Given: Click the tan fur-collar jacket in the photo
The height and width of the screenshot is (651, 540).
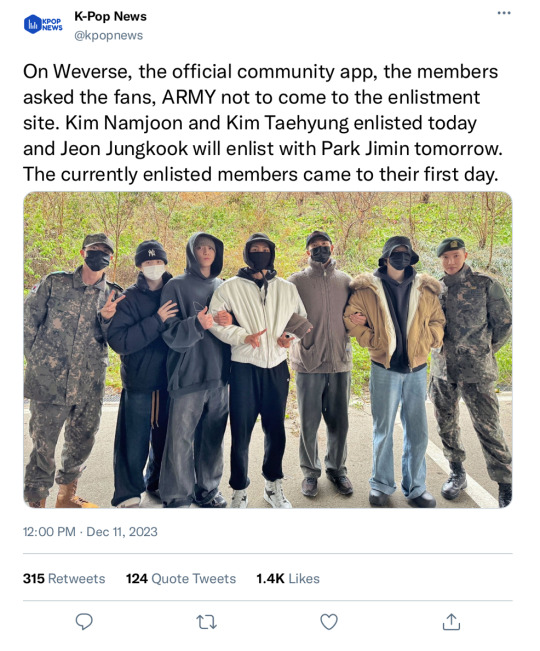Looking at the screenshot, I should (x=394, y=321).
